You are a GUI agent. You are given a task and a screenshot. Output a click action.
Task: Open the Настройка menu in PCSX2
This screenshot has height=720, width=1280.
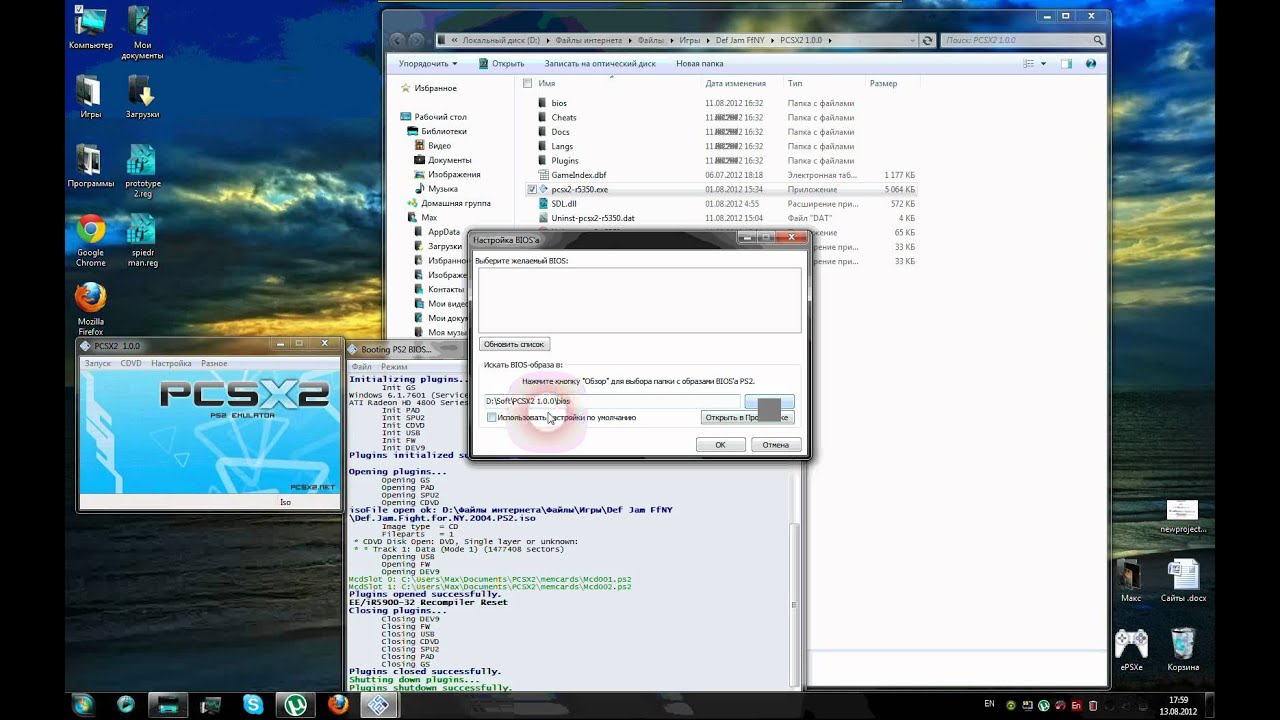(x=171, y=363)
